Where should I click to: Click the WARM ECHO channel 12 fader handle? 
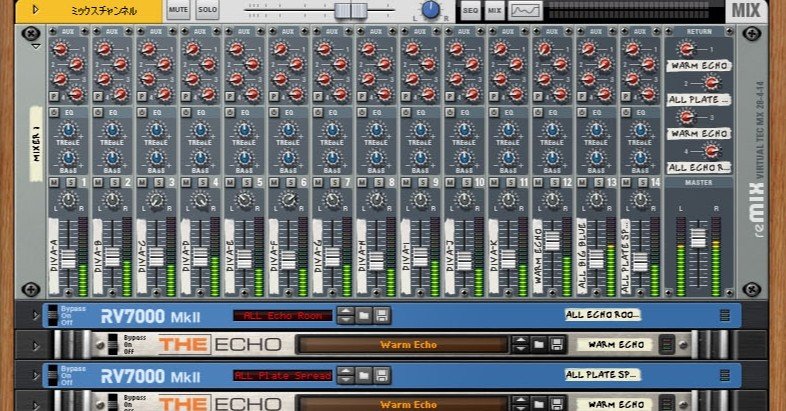[552, 241]
